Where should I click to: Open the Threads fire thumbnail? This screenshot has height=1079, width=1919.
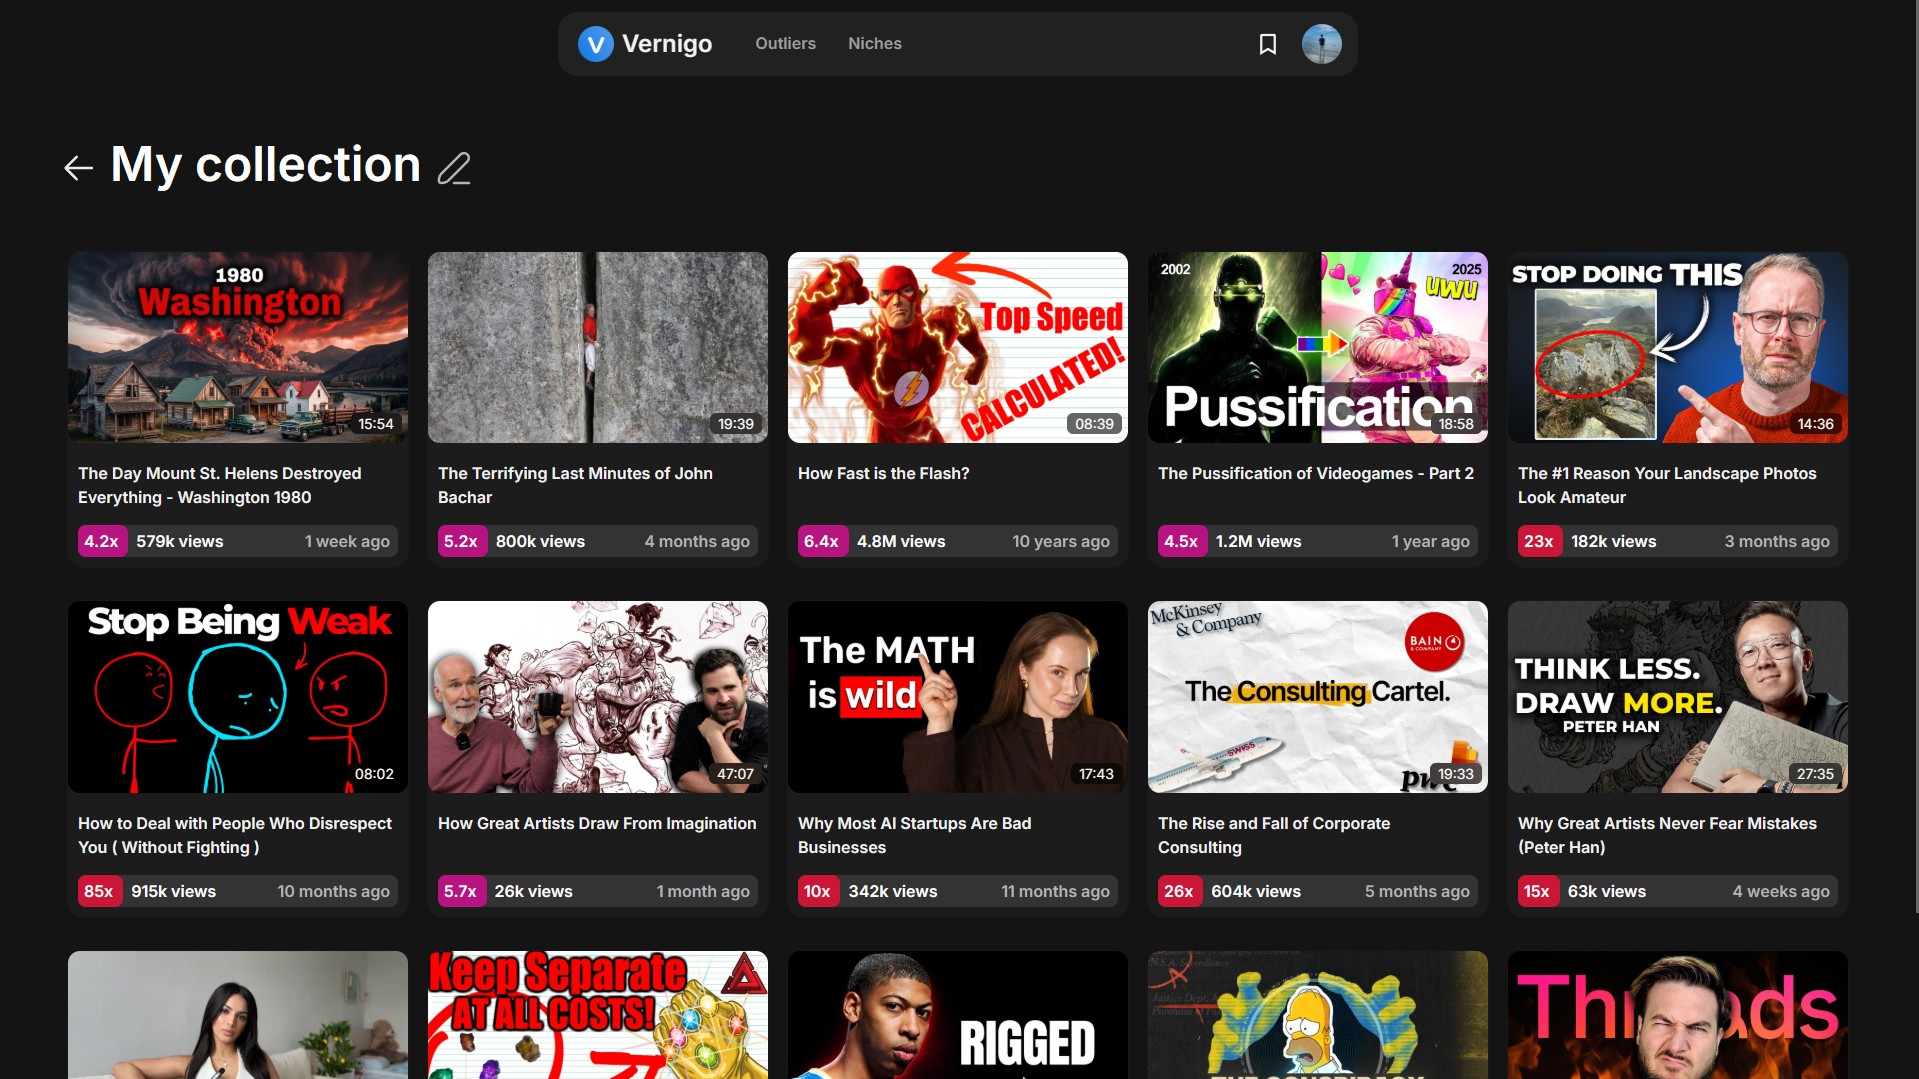[x=1678, y=1015]
